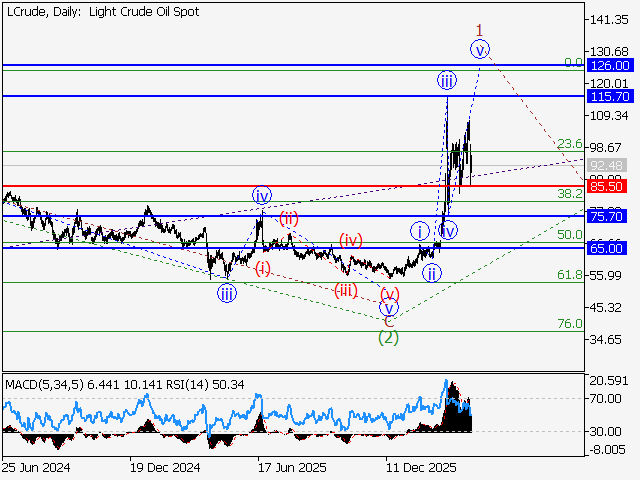This screenshot has width=640, height=480.
Task: Click the 11 Dec 2025 date marker
Action: pos(420,467)
